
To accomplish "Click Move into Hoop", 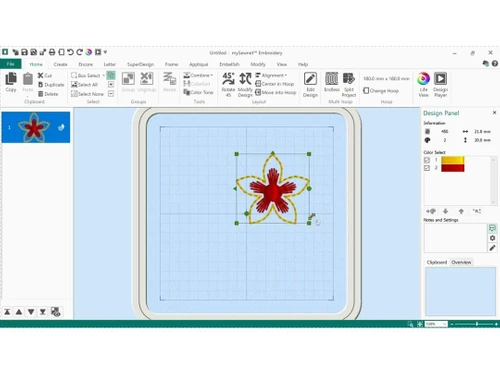I will click(276, 92).
